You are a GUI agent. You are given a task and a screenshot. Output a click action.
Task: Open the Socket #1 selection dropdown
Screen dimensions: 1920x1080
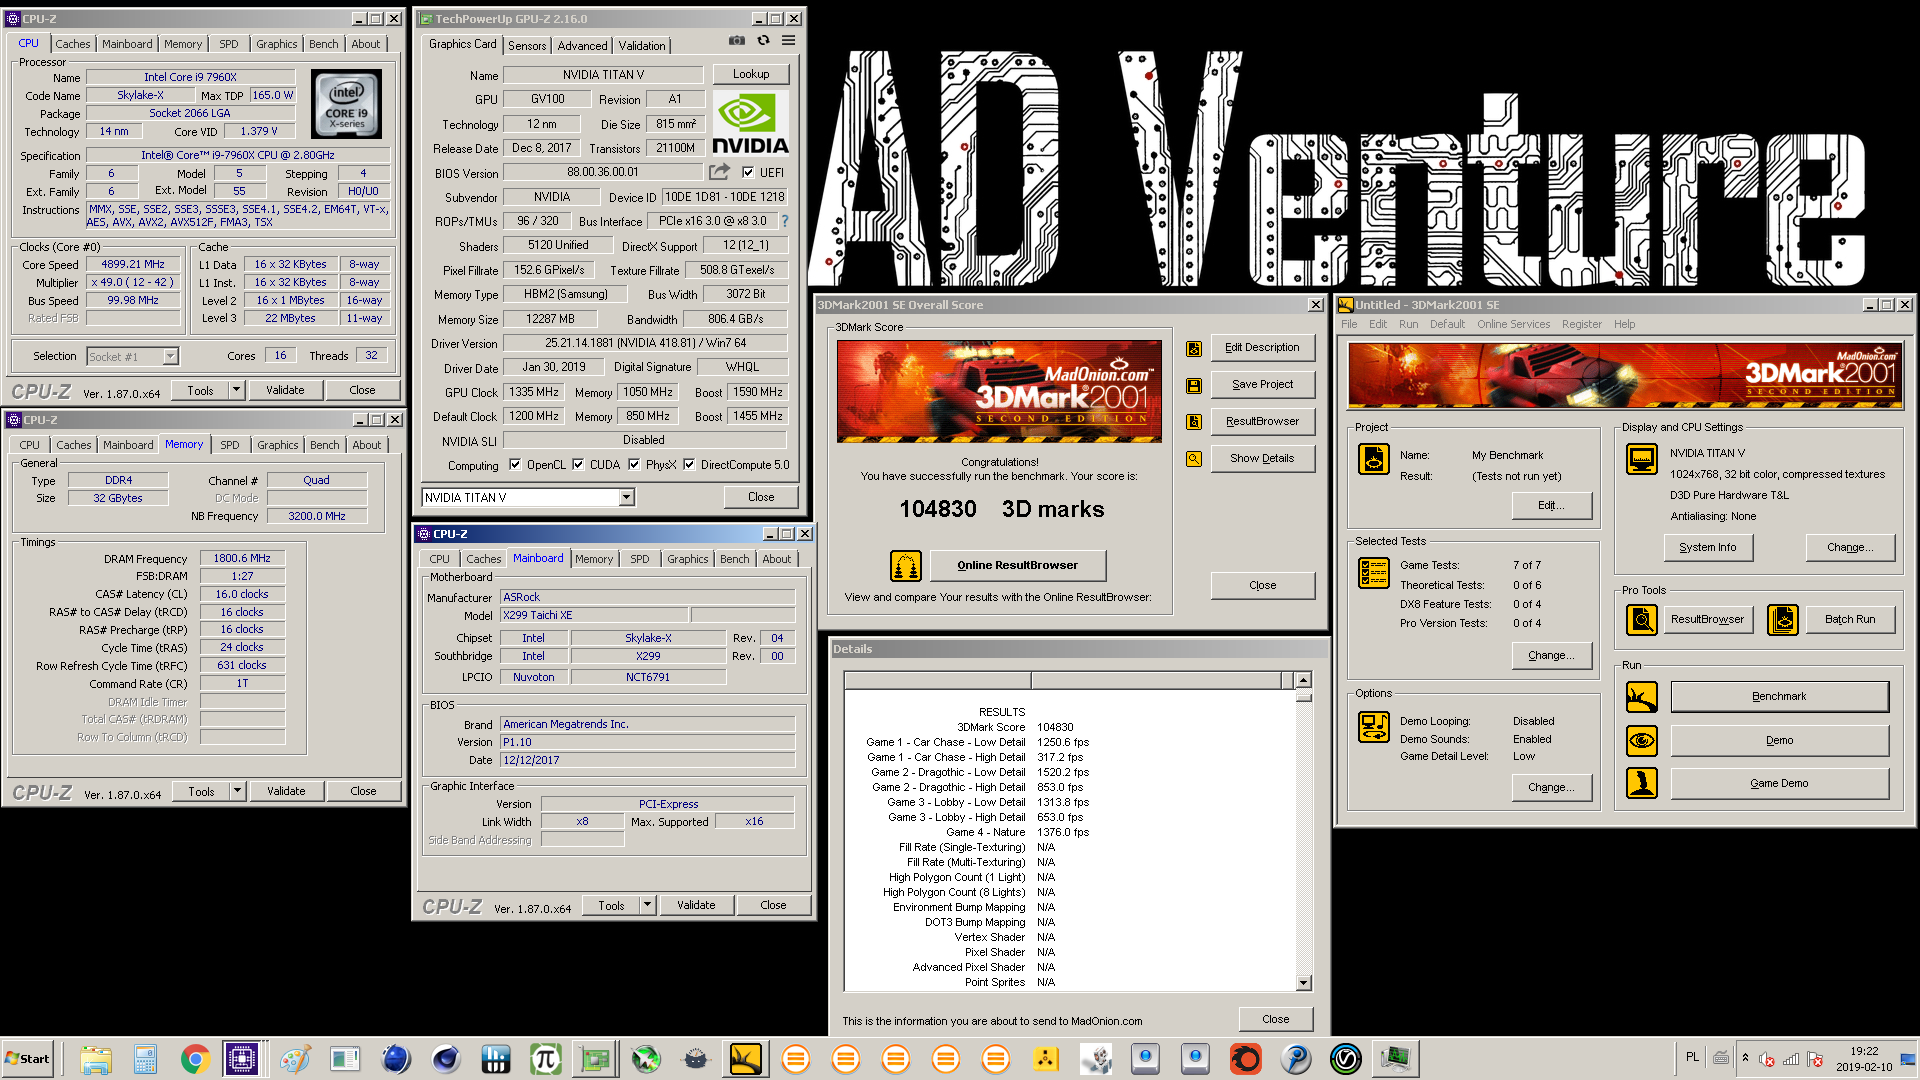click(x=170, y=356)
